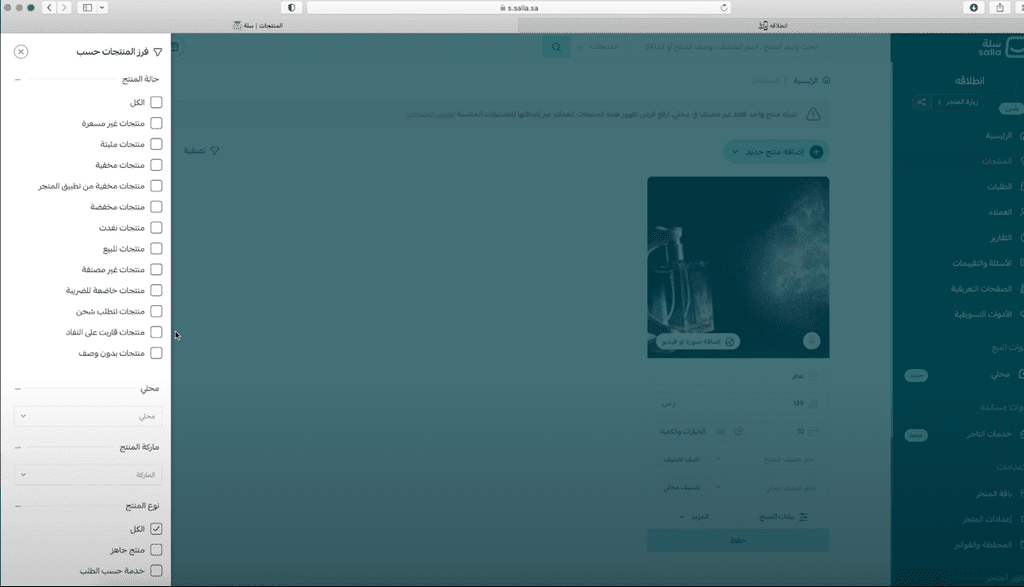Click the إضافة منتج جديد button
Screen dimensions: 1024x587
(776, 151)
